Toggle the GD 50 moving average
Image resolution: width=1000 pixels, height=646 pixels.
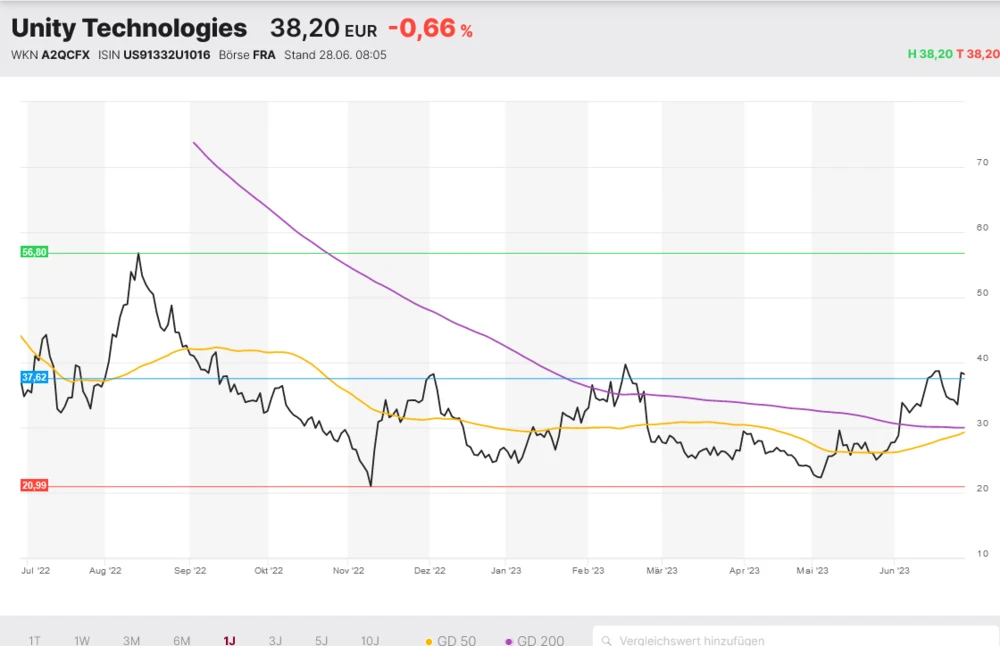coord(450,640)
